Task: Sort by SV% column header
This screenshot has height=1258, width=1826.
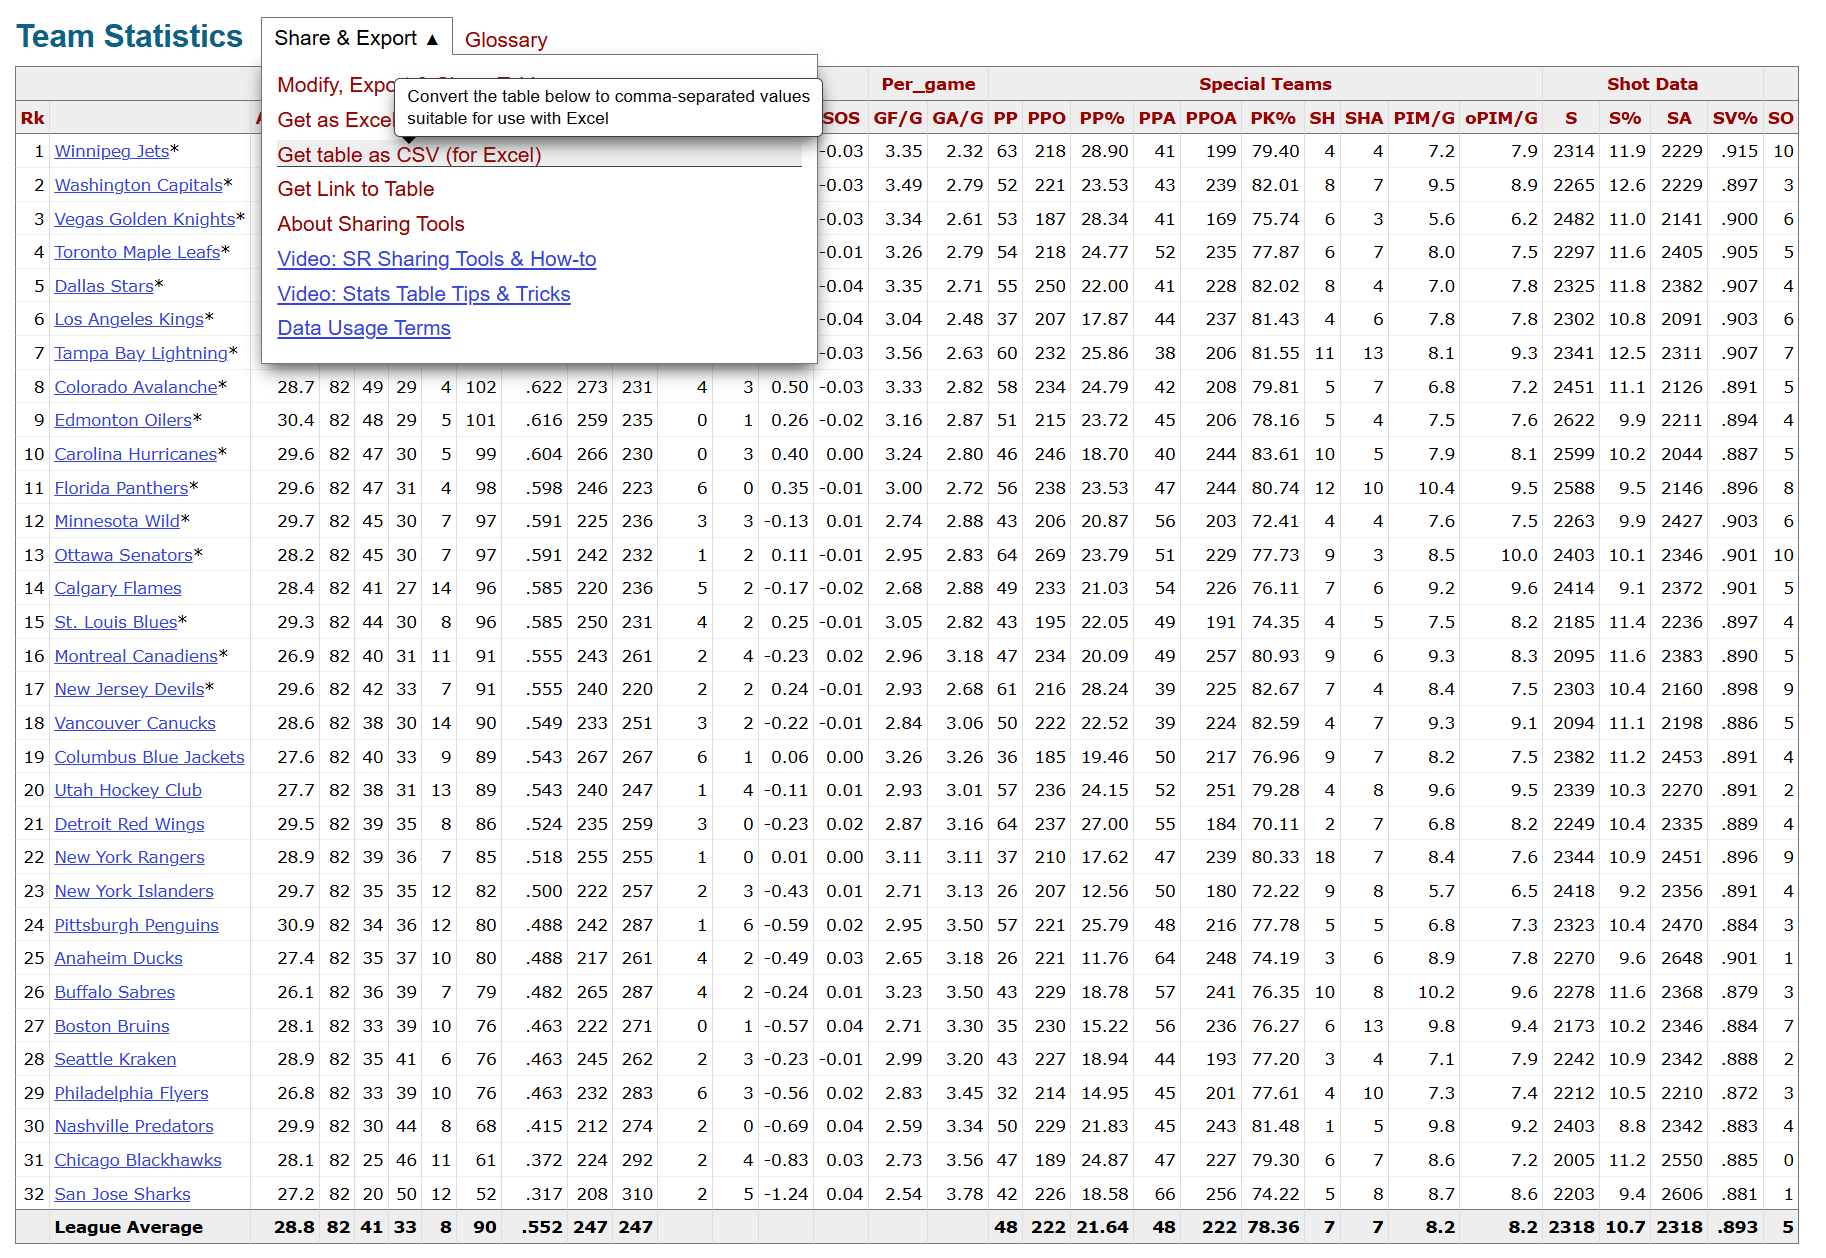Action: coord(1734,118)
